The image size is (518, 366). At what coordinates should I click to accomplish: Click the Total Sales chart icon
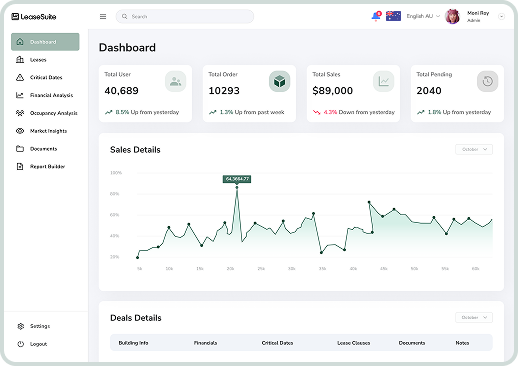(x=383, y=81)
